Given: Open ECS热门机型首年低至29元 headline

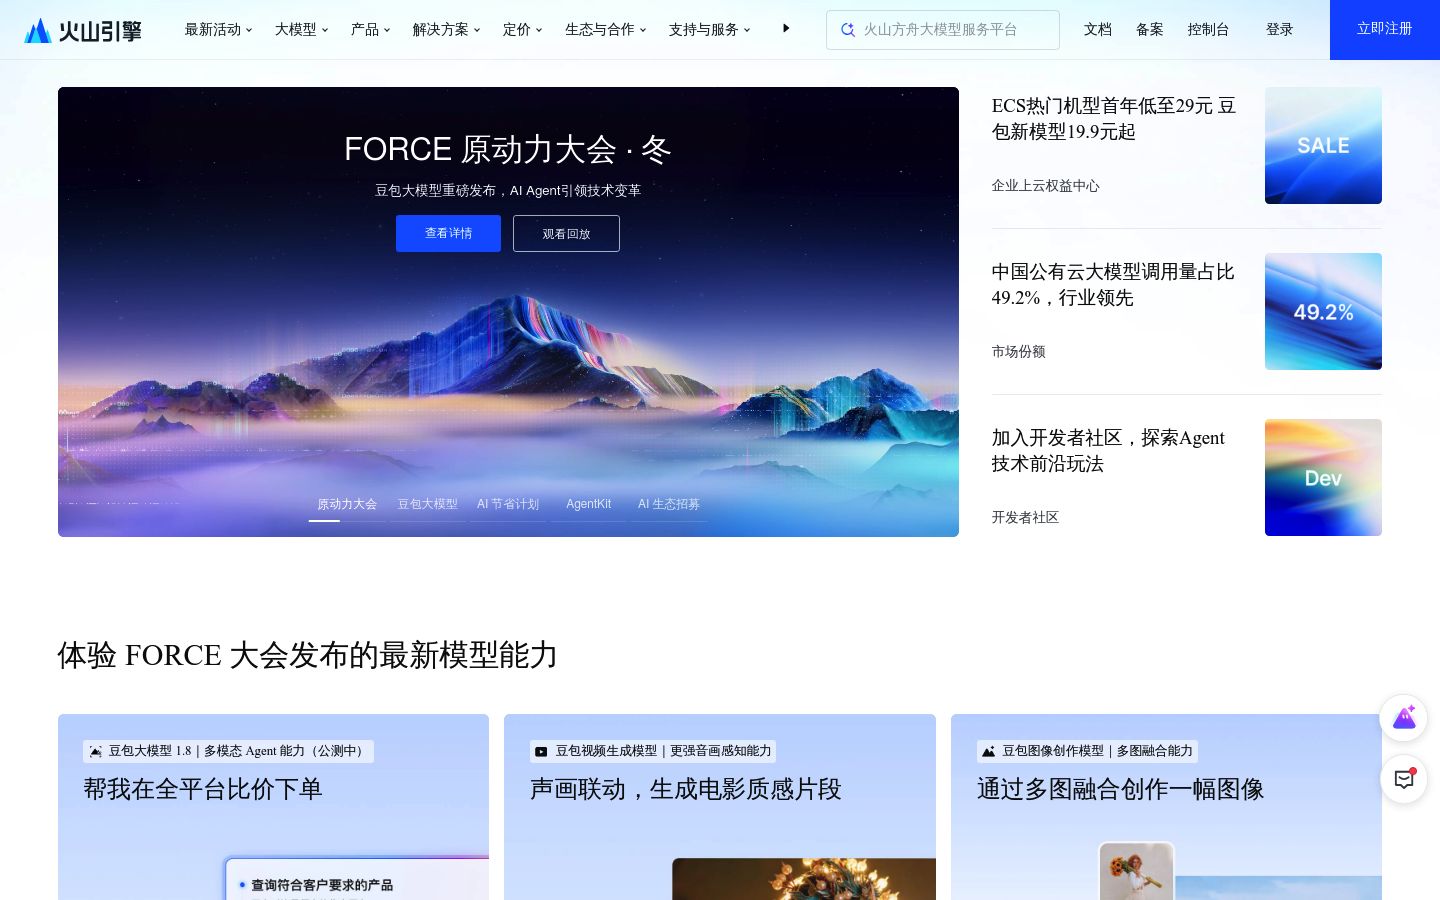Looking at the screenshot, I should click(x=1114, y=119).
